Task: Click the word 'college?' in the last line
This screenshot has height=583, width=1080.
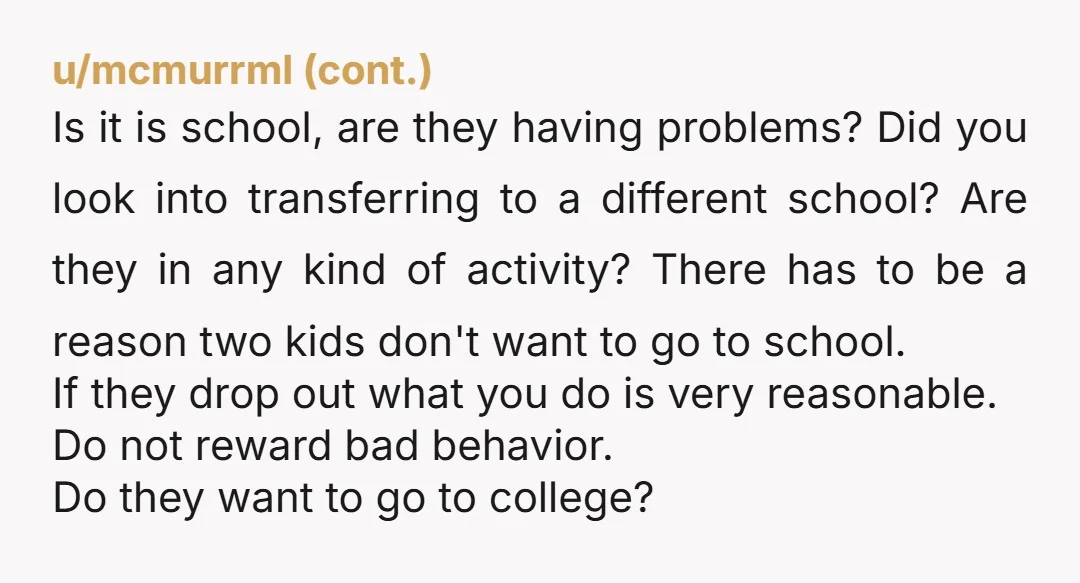Action: [x=571, y=499]
